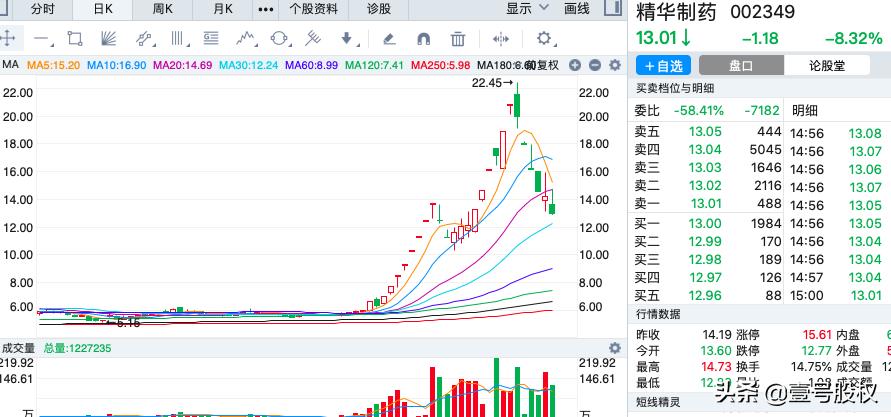Choose the fan lines drawing tool
The height and width of the screenshot is (417, 891).
click(108, 39)
